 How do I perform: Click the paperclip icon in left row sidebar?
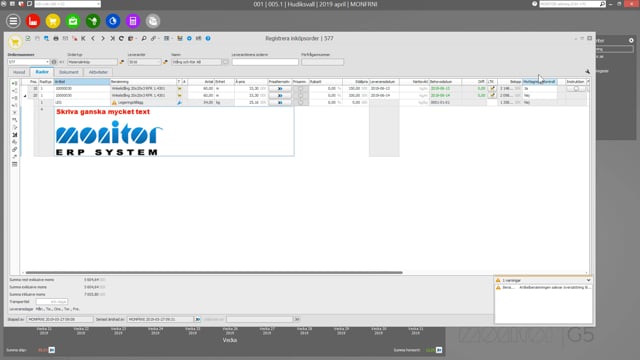[15, 149]
